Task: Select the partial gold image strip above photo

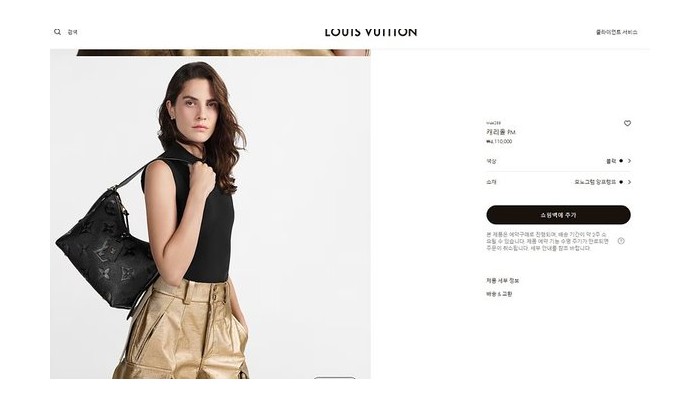Action: 223,53
